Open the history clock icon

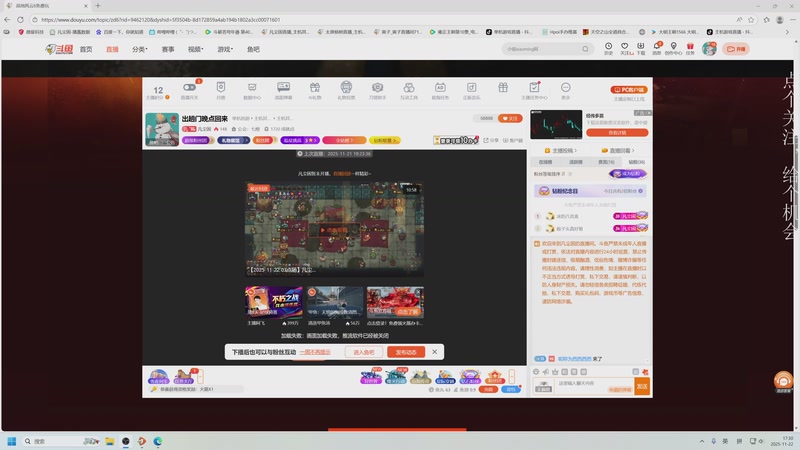point(608,48)
